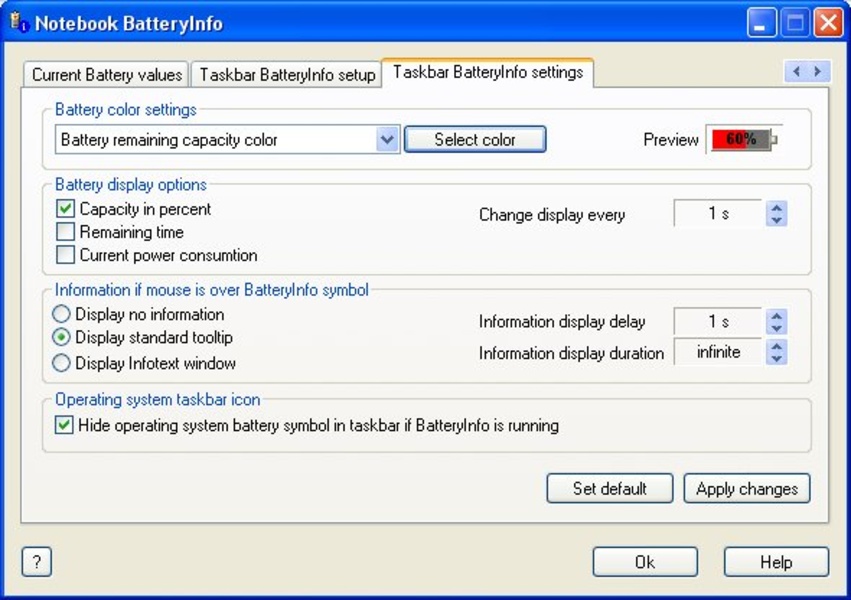Decrease Information display delay value

(x=777, y=328)
